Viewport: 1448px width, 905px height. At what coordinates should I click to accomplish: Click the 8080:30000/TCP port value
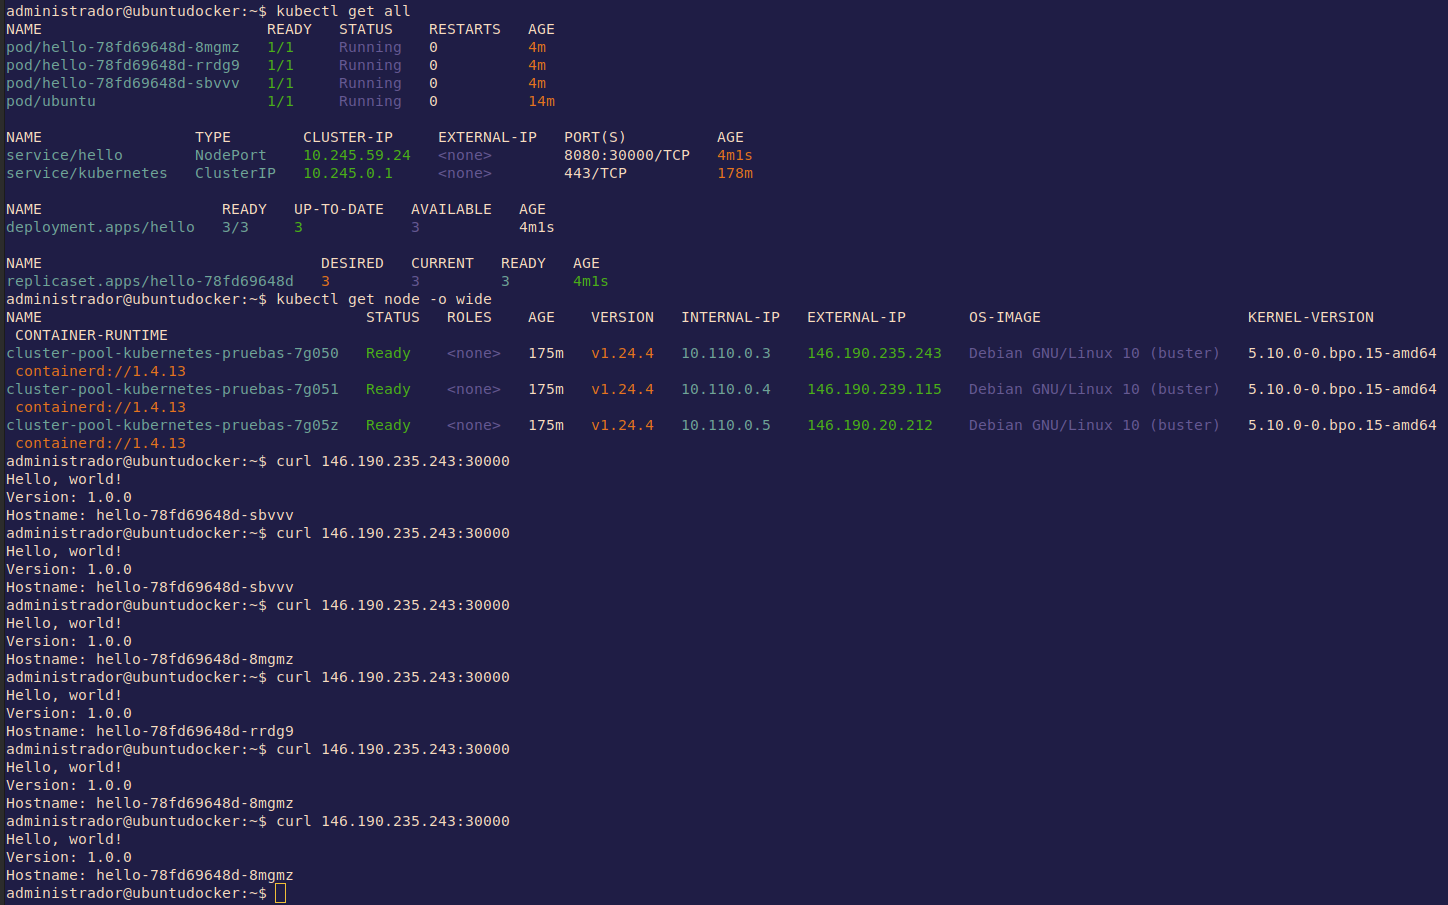tap(626, 155)
